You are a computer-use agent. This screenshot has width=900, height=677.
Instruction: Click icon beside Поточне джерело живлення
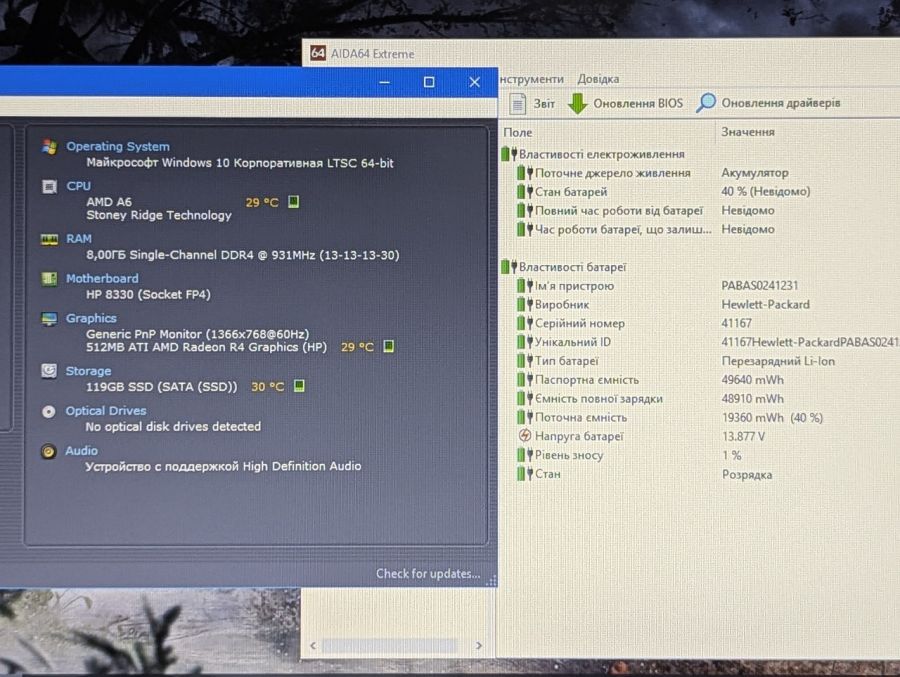[525, 173]
